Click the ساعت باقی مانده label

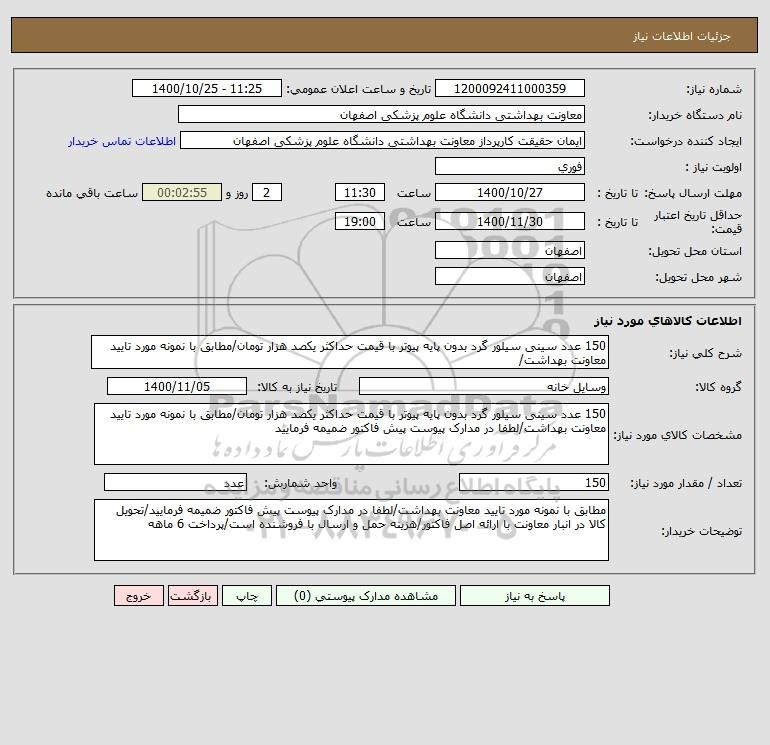click(x=92, y=193)
